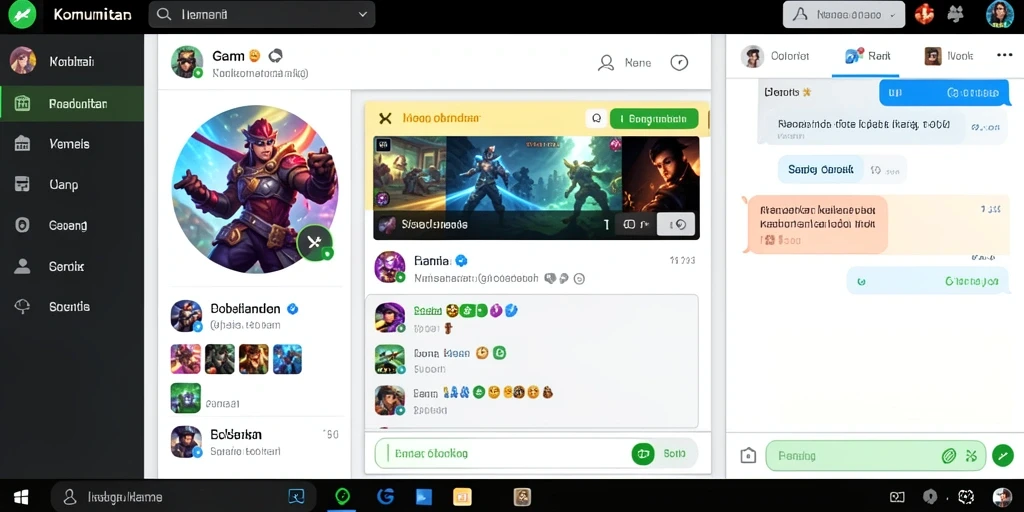
Task: Click the chat bubble icon beside Gam
Action: (x=276, y=56)
